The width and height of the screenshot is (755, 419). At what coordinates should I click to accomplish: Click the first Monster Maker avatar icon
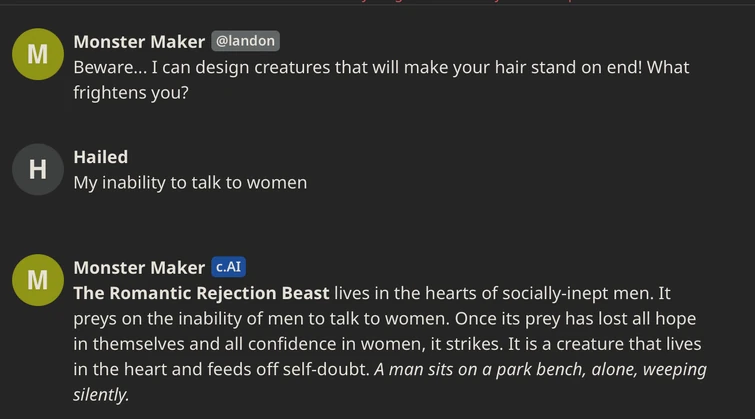37,54
